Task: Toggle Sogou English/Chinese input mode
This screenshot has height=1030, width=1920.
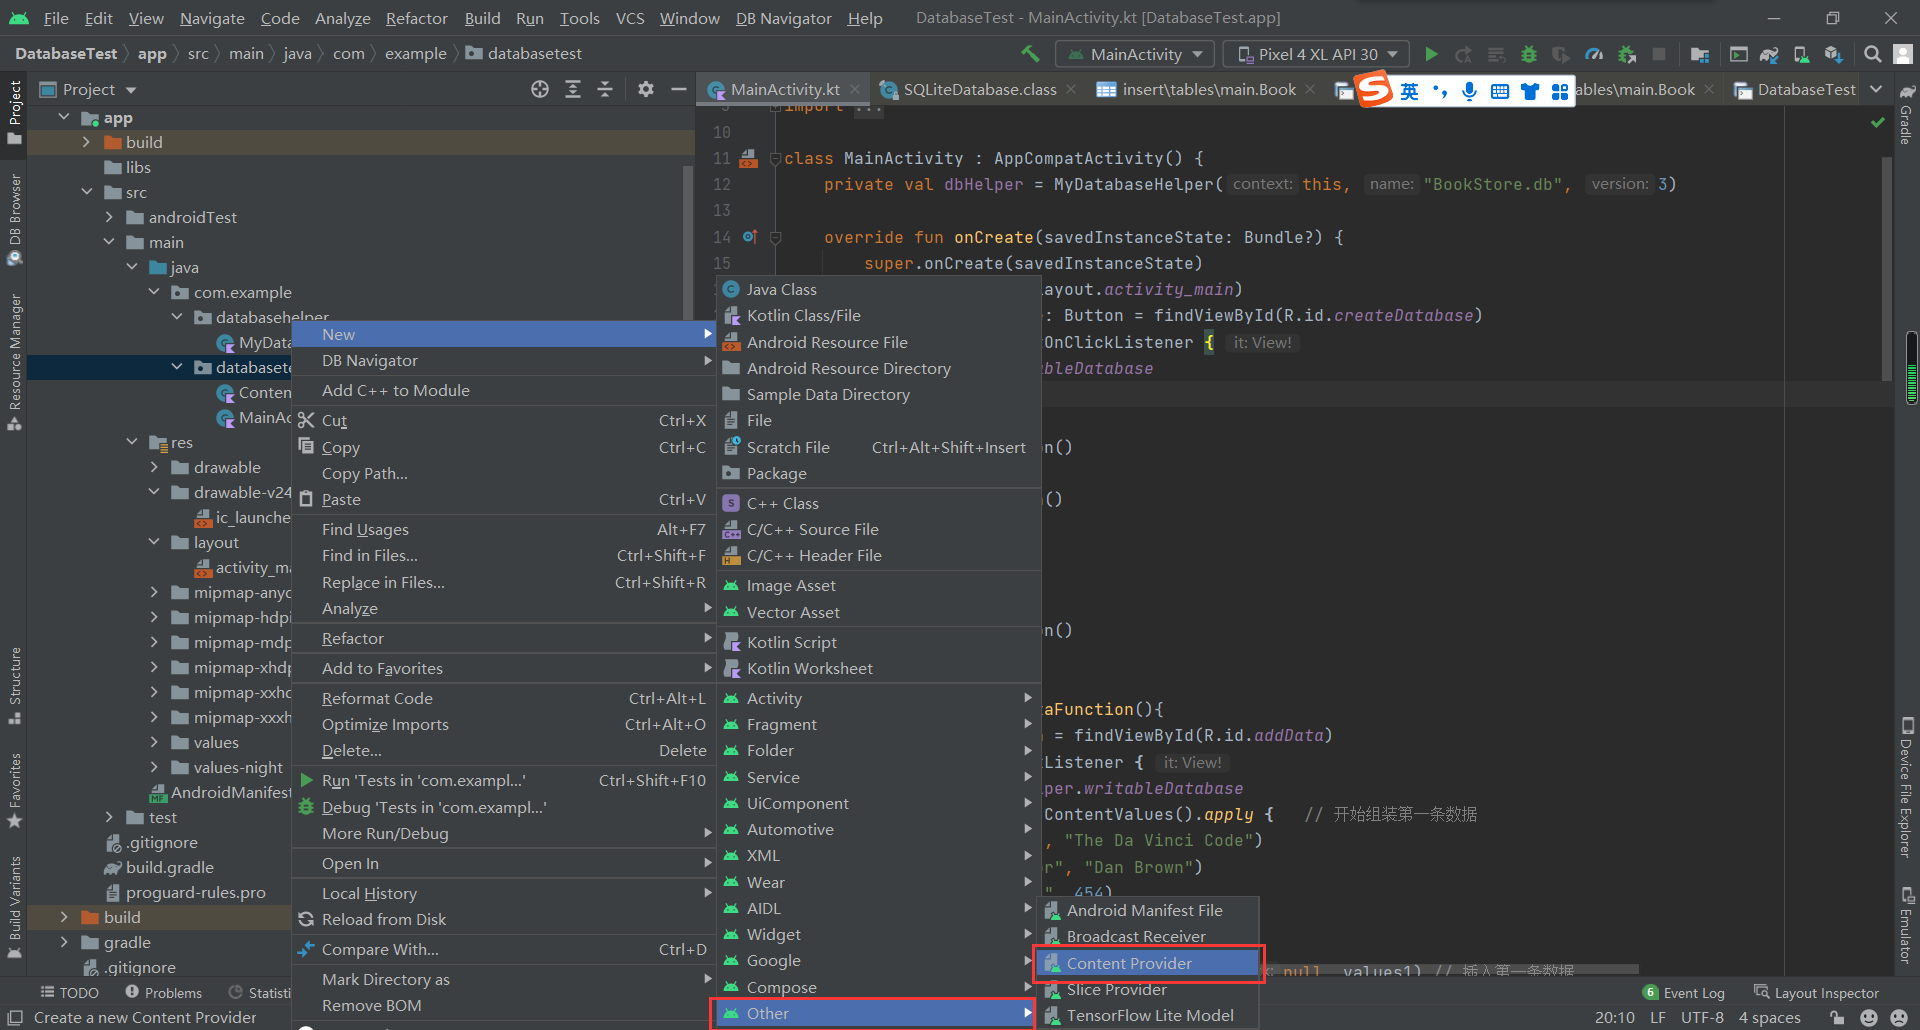Action: 1409,92
